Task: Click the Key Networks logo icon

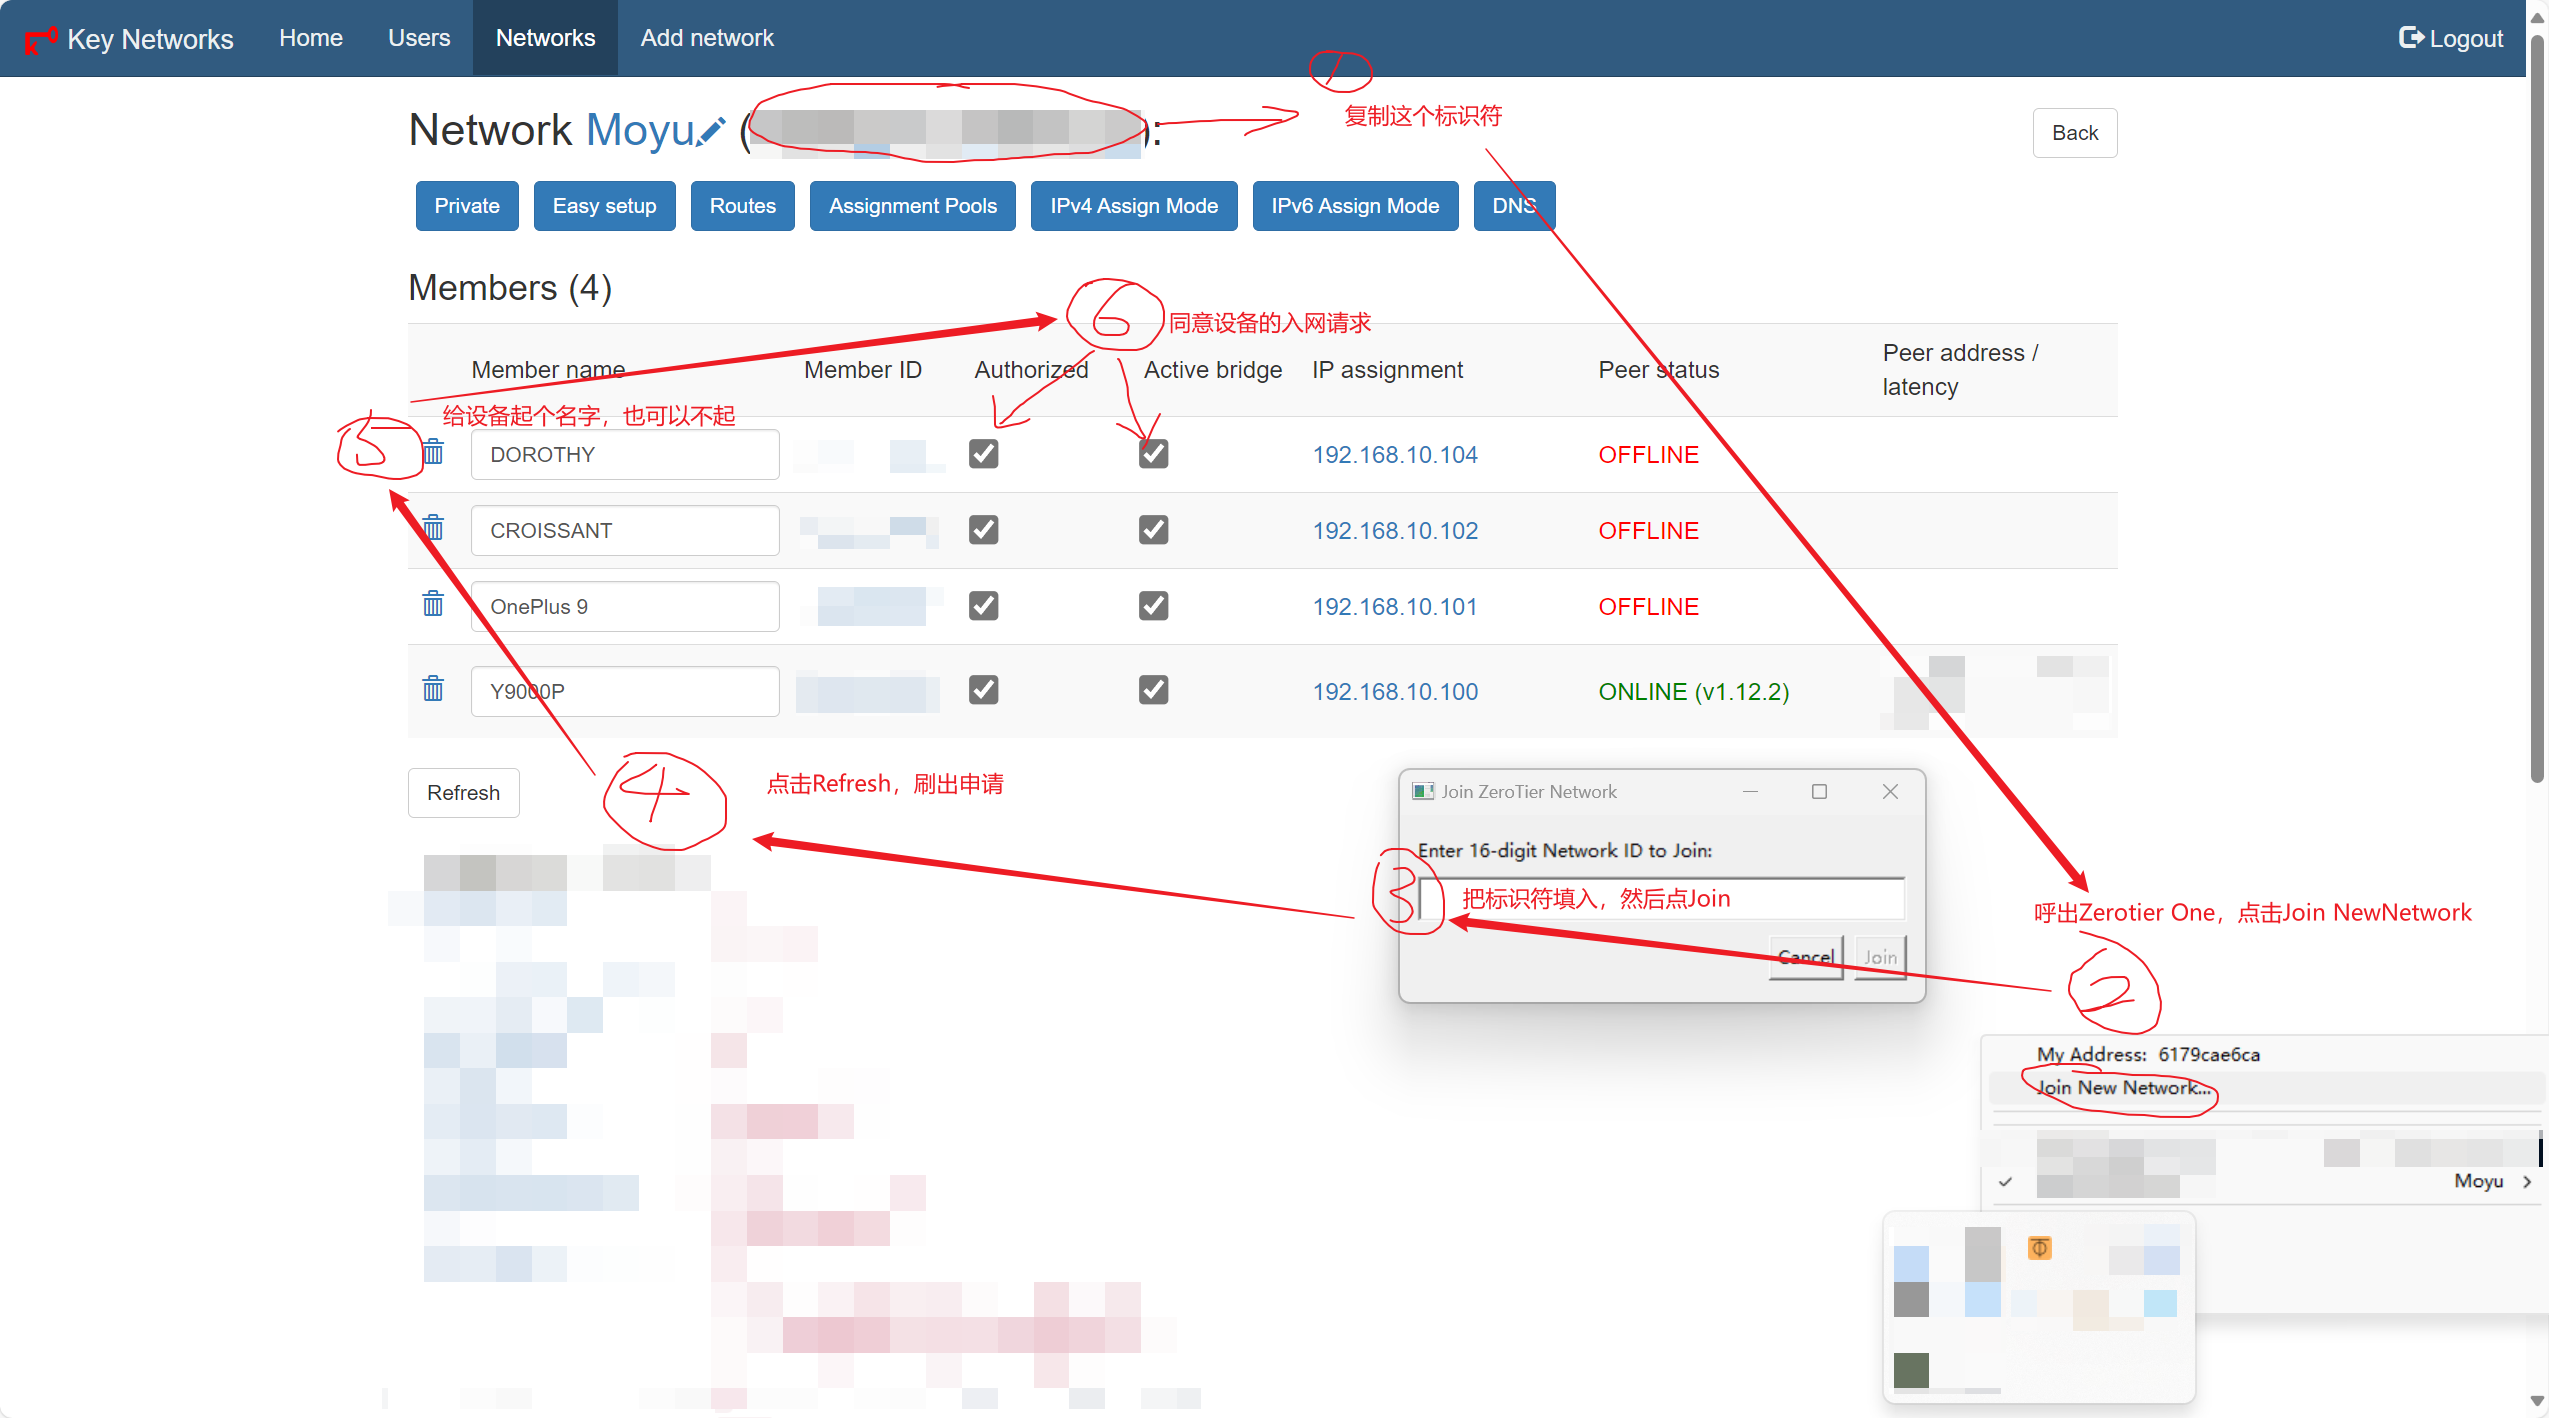Action: (x=40, y=39)
